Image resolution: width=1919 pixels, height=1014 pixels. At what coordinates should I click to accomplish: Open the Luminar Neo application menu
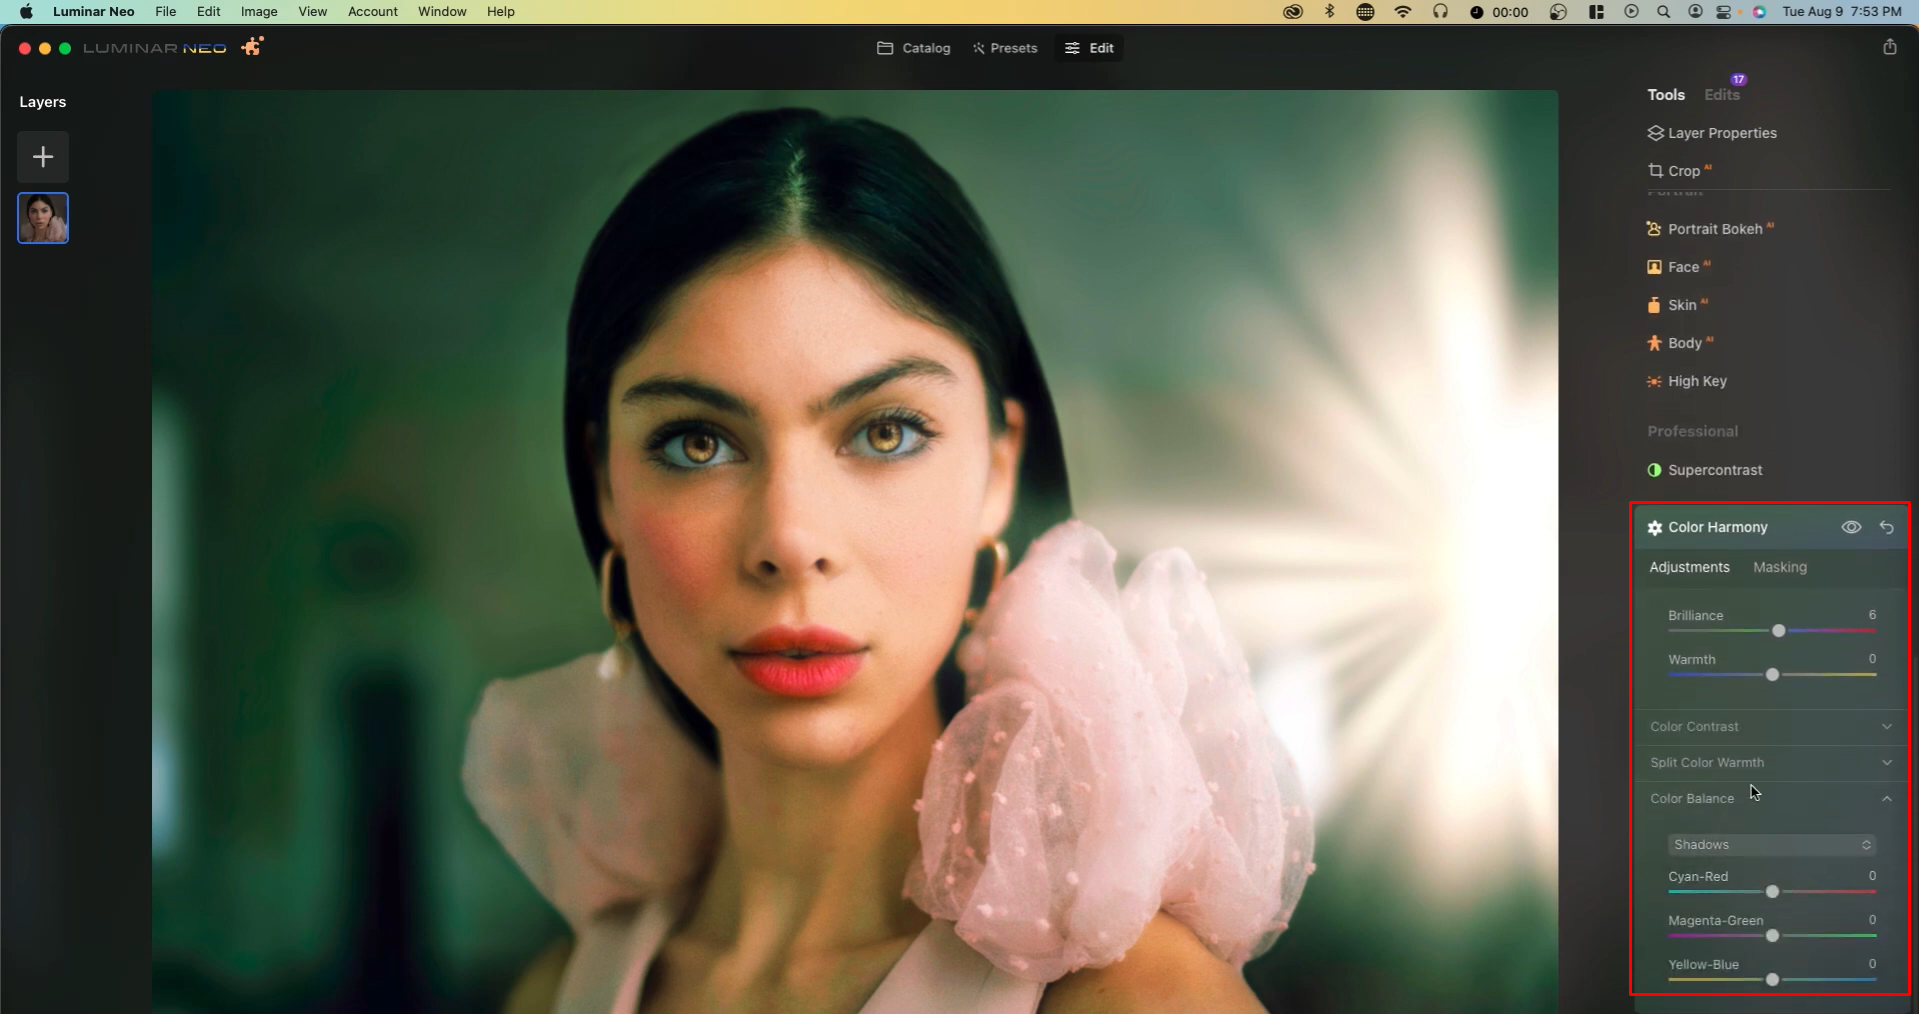(94, 12)
